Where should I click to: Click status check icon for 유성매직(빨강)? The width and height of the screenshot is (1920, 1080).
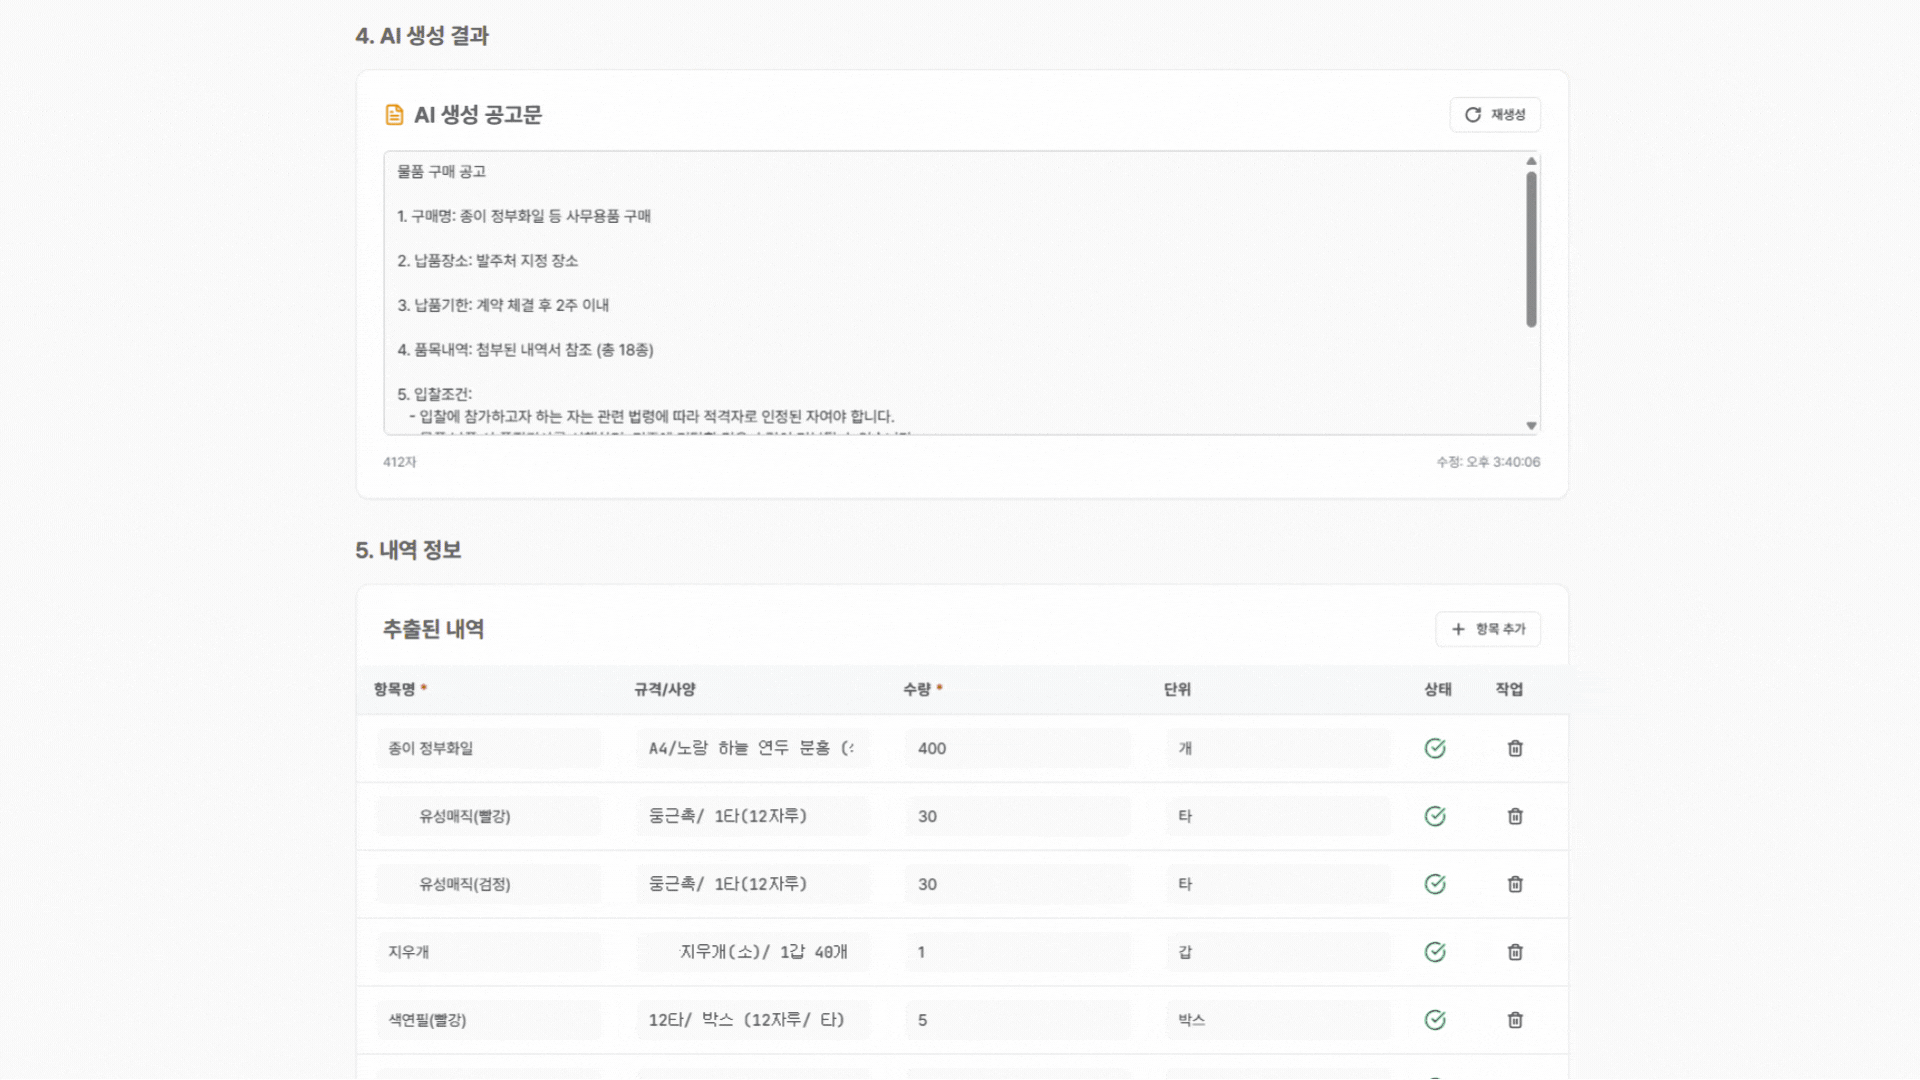1435,816
